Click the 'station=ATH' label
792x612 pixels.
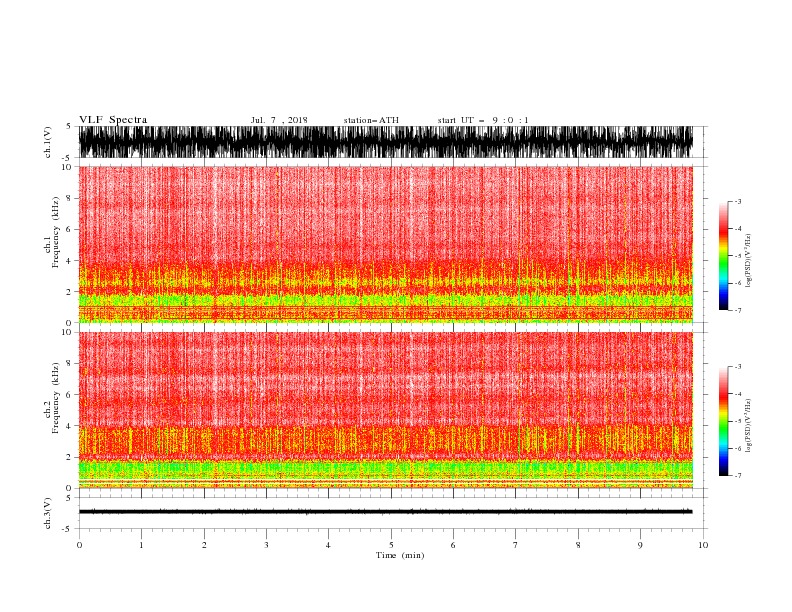(371, 120)
